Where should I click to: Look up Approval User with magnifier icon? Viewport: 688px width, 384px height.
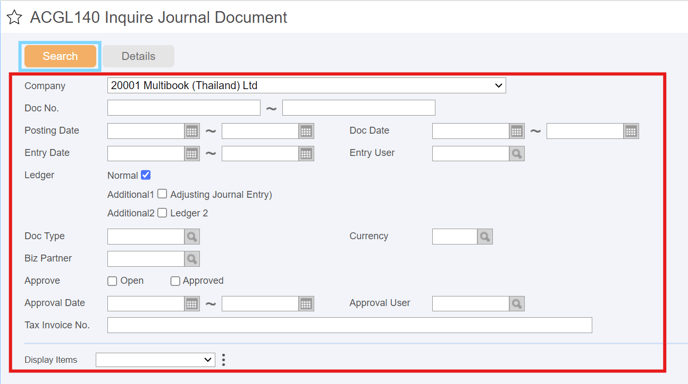[516, 303]
